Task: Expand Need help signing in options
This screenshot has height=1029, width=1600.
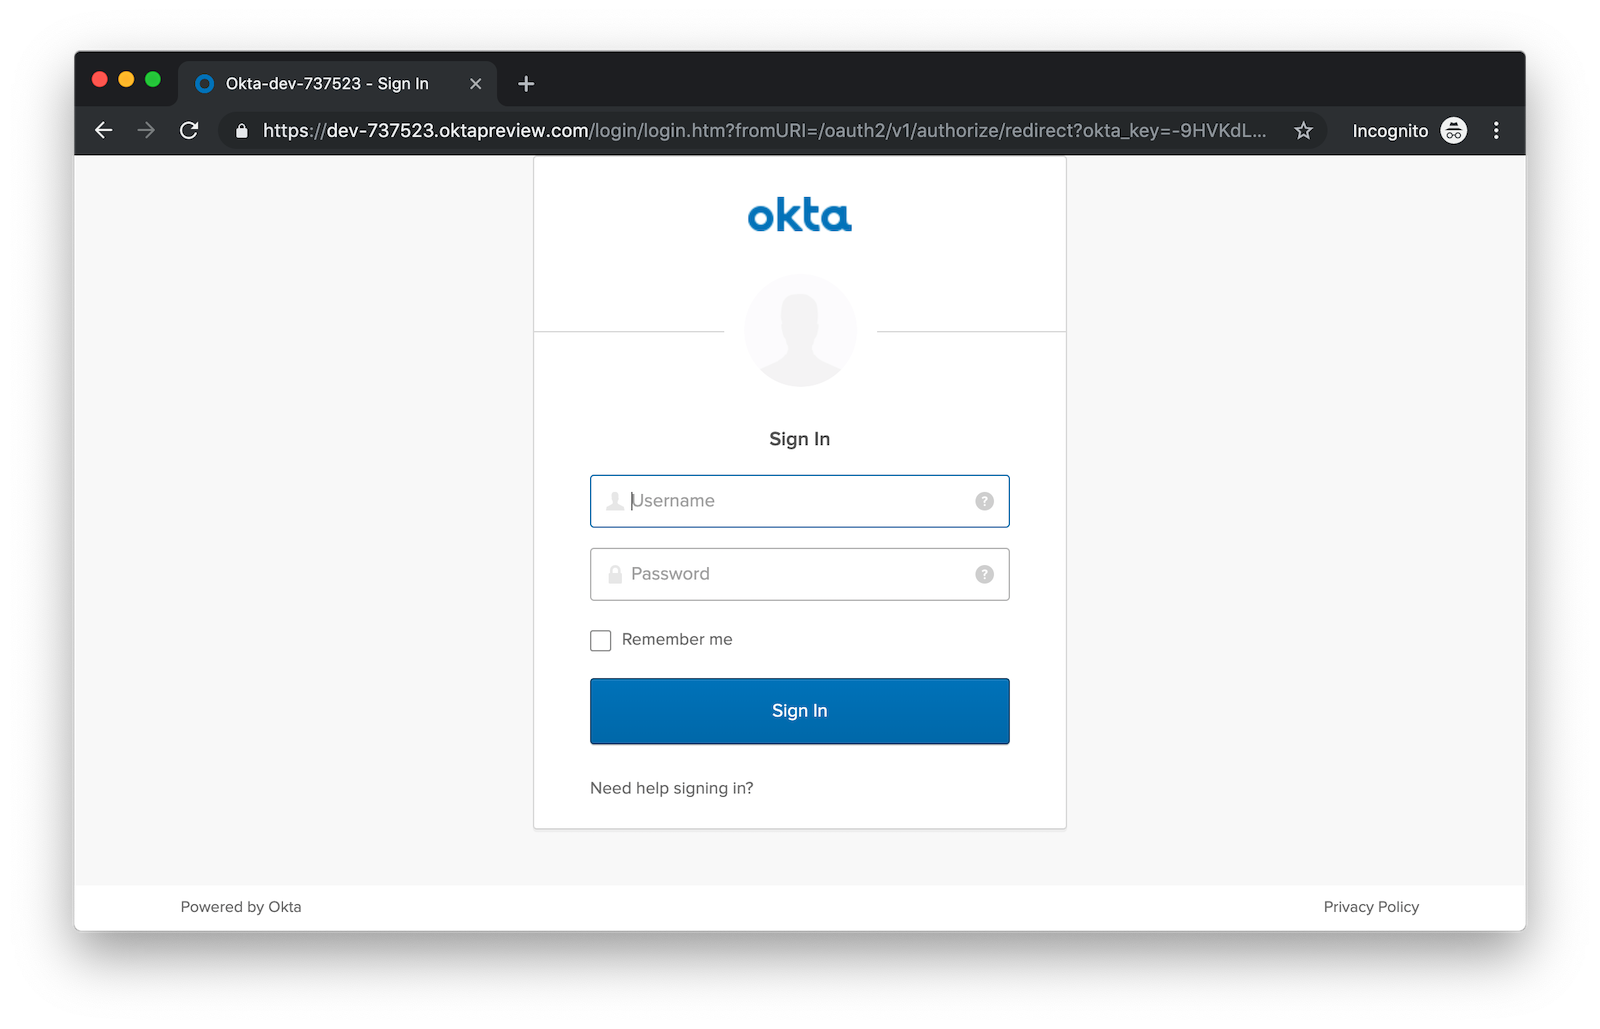Action: [671, 788]
